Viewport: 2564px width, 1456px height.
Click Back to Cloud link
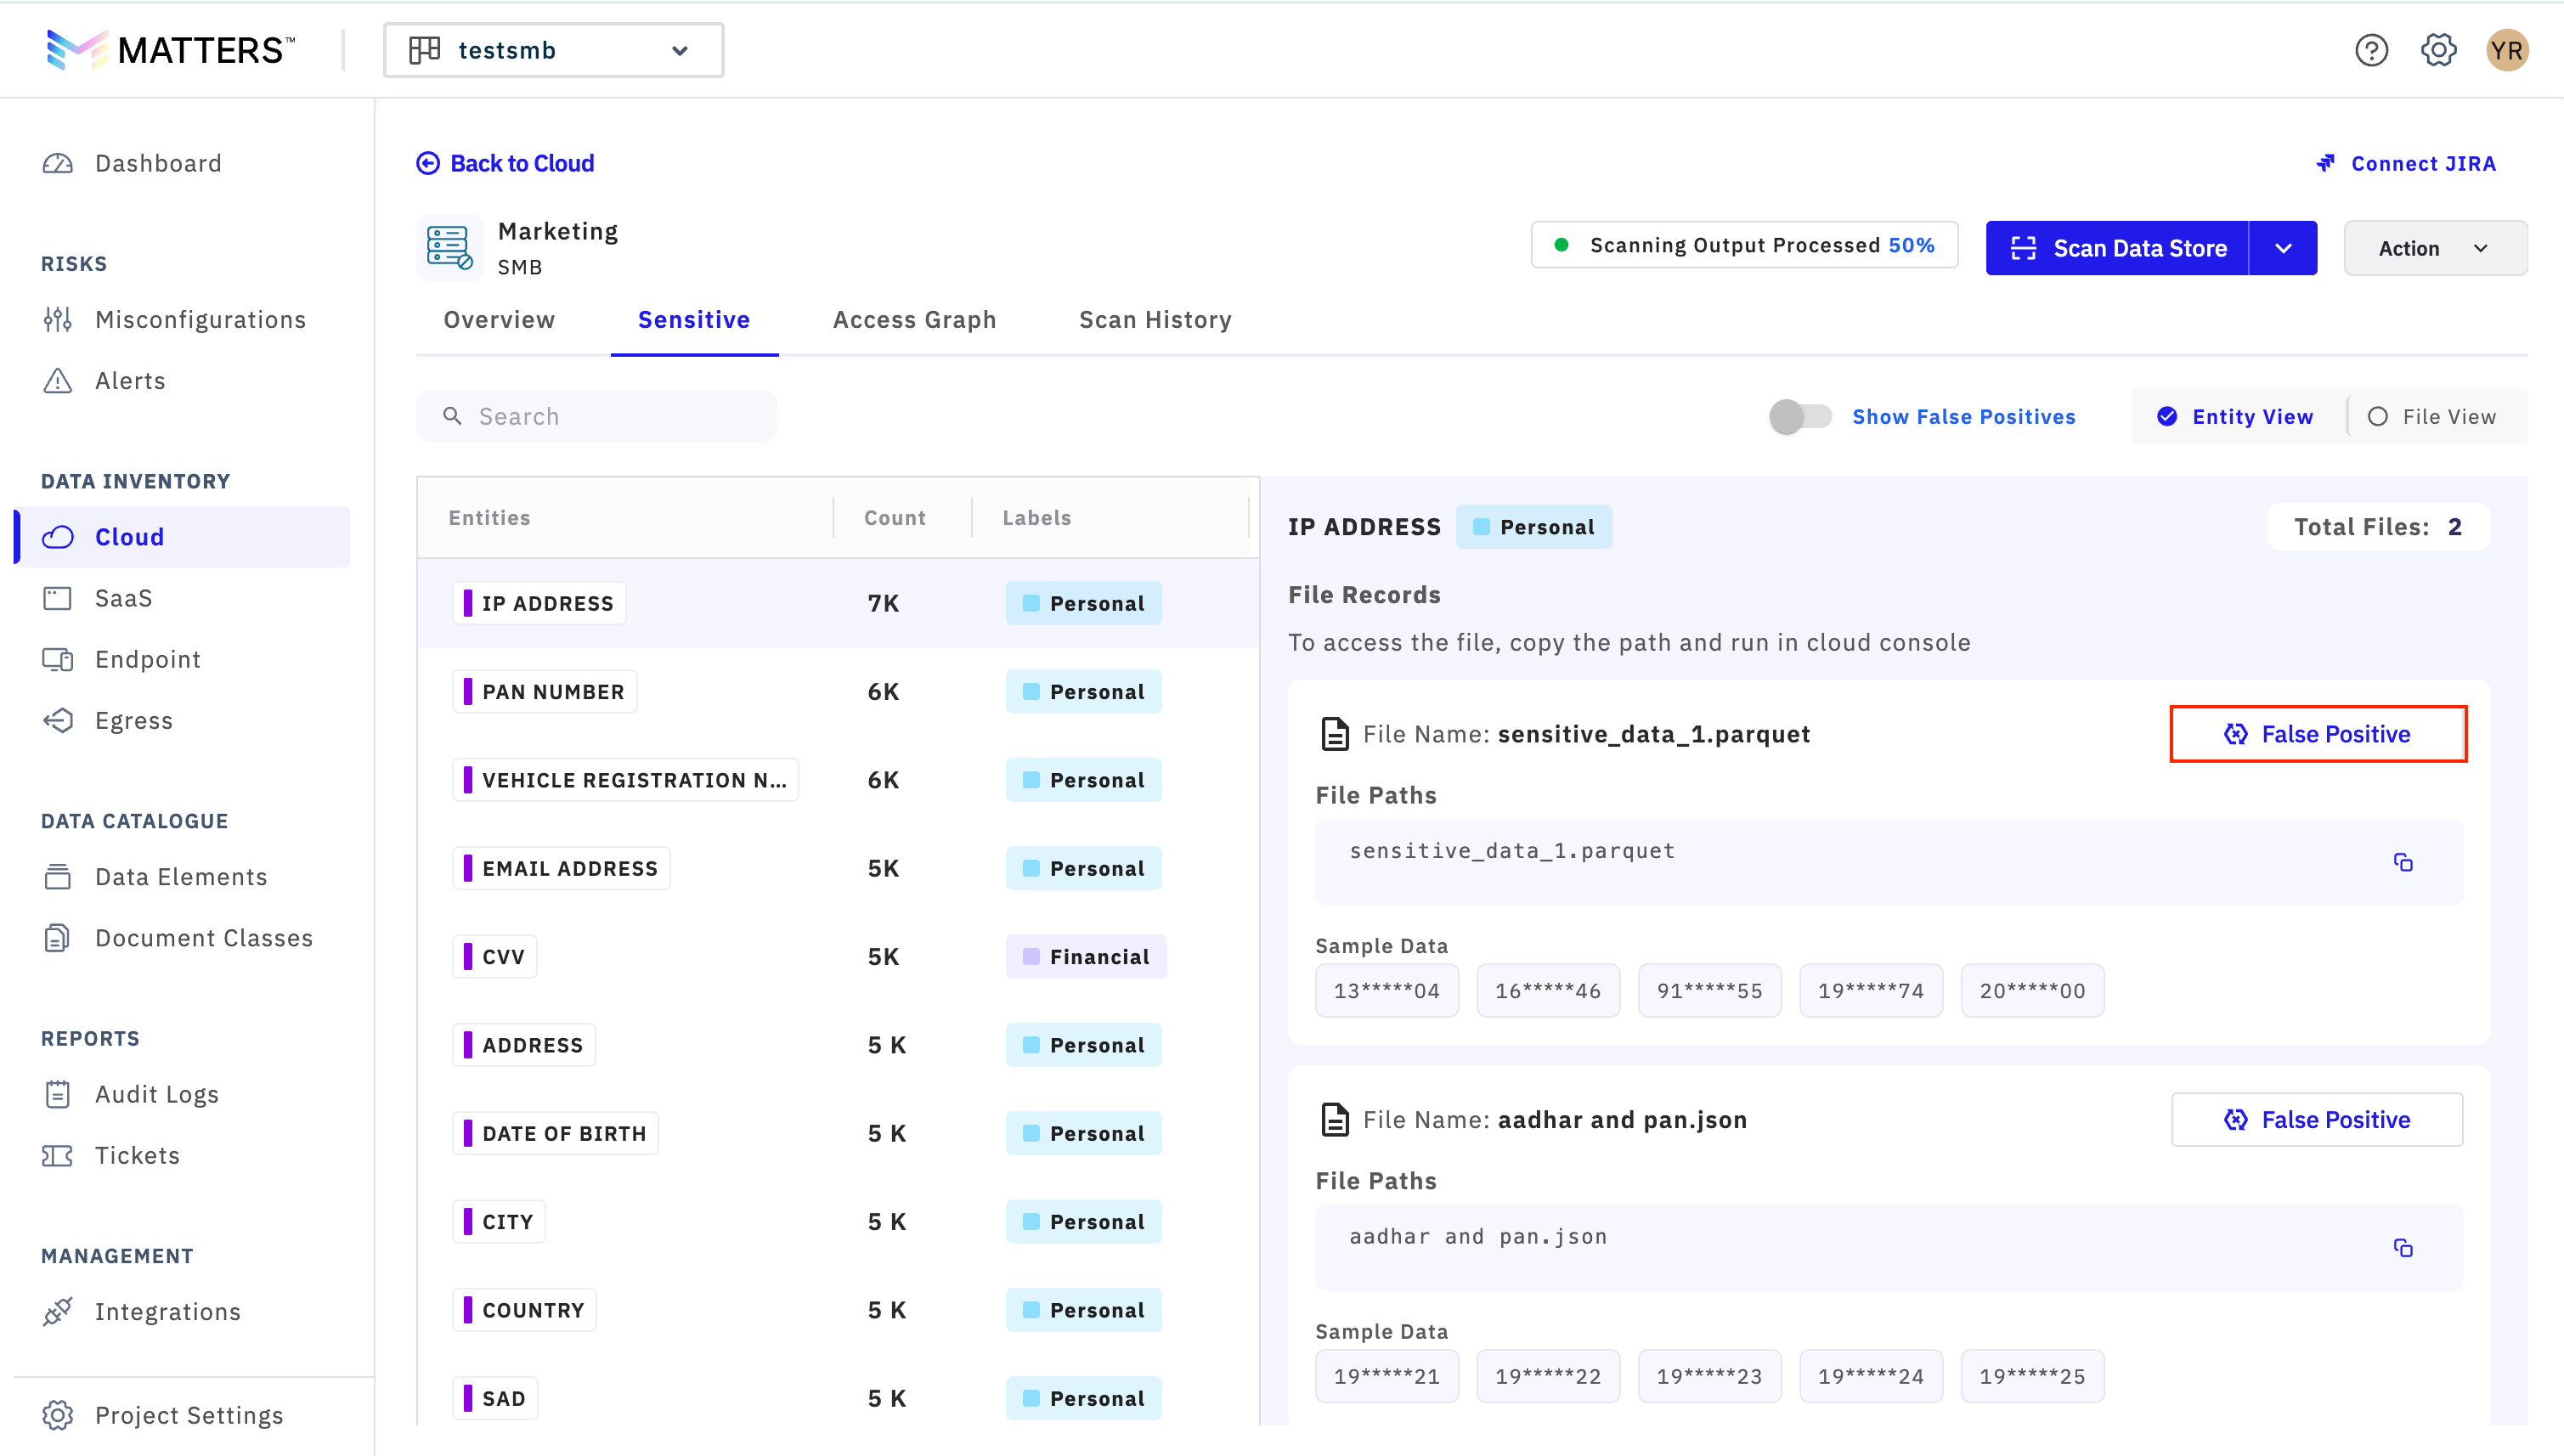click(505, 163)
